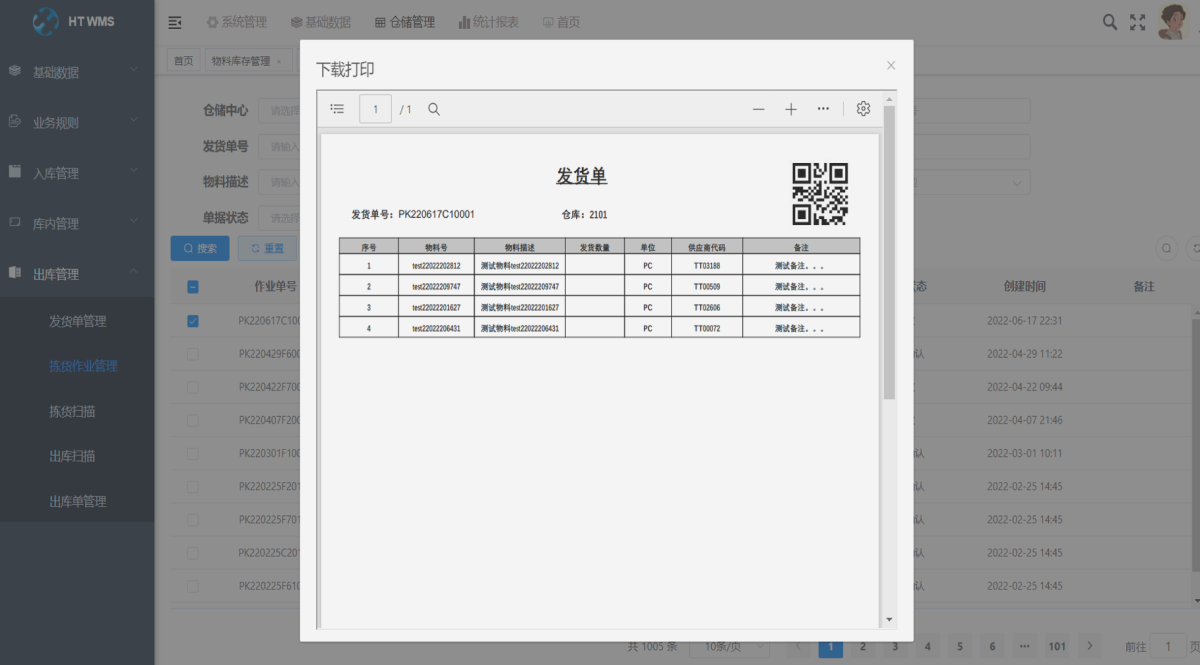Collapse the sidebar with the hamburger icon
This screenshot has height=665, width=1200.
click(x=175, y=22)
